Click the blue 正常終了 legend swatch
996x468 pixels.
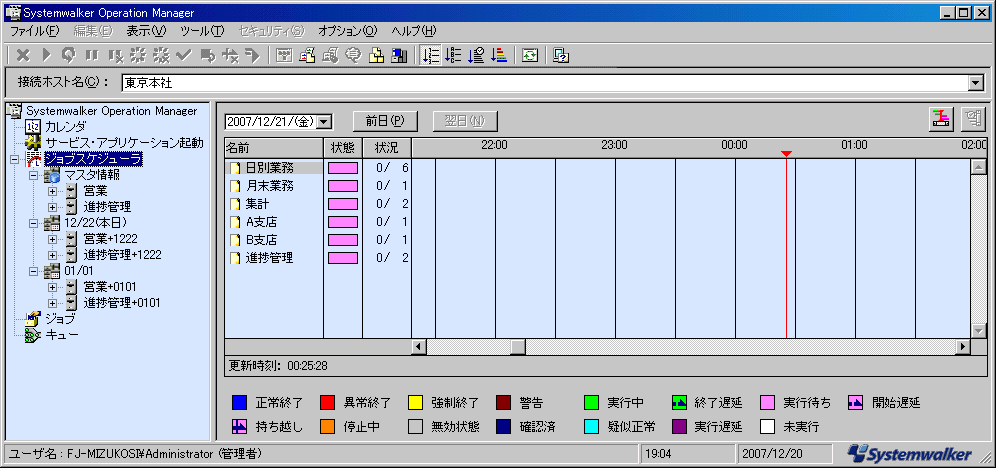click(x=239, y=402)
